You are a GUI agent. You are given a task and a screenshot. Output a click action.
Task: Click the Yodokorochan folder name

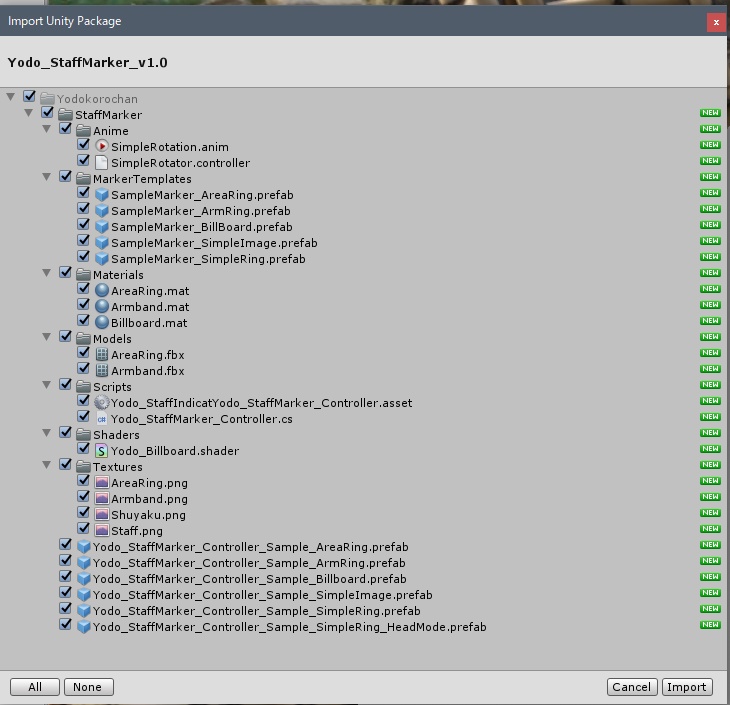pyautogui.click(x=97, y=99)
